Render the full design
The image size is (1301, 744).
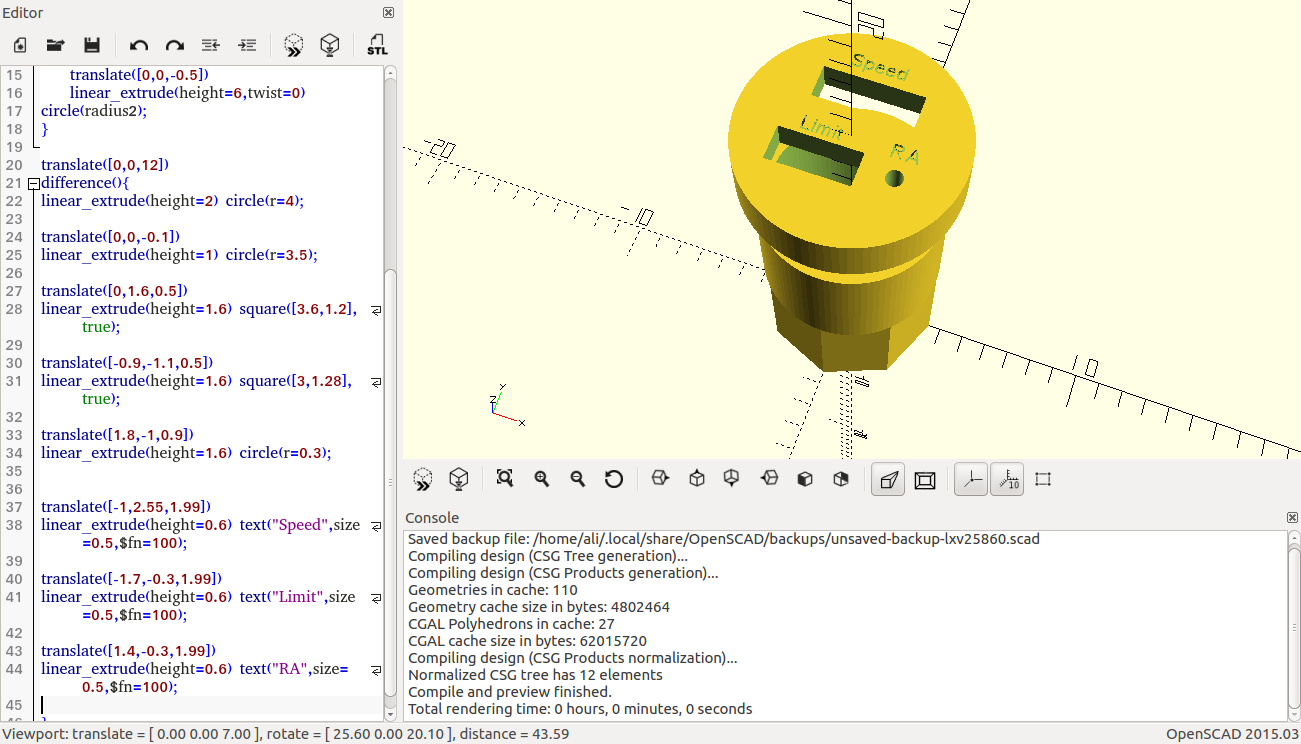329,45
